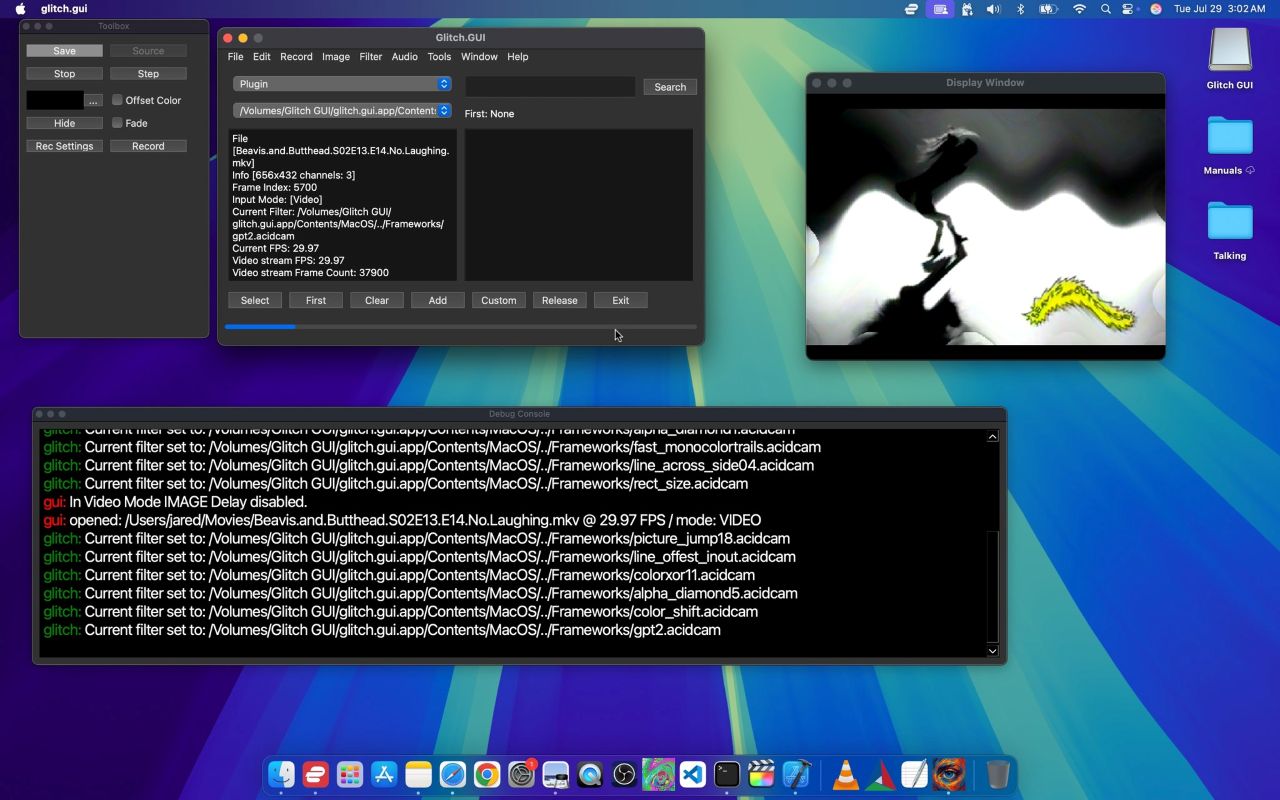This screenshot has width=1280, height=800.
Task: Click the Exit button
Action: click(x=621, y=300)
